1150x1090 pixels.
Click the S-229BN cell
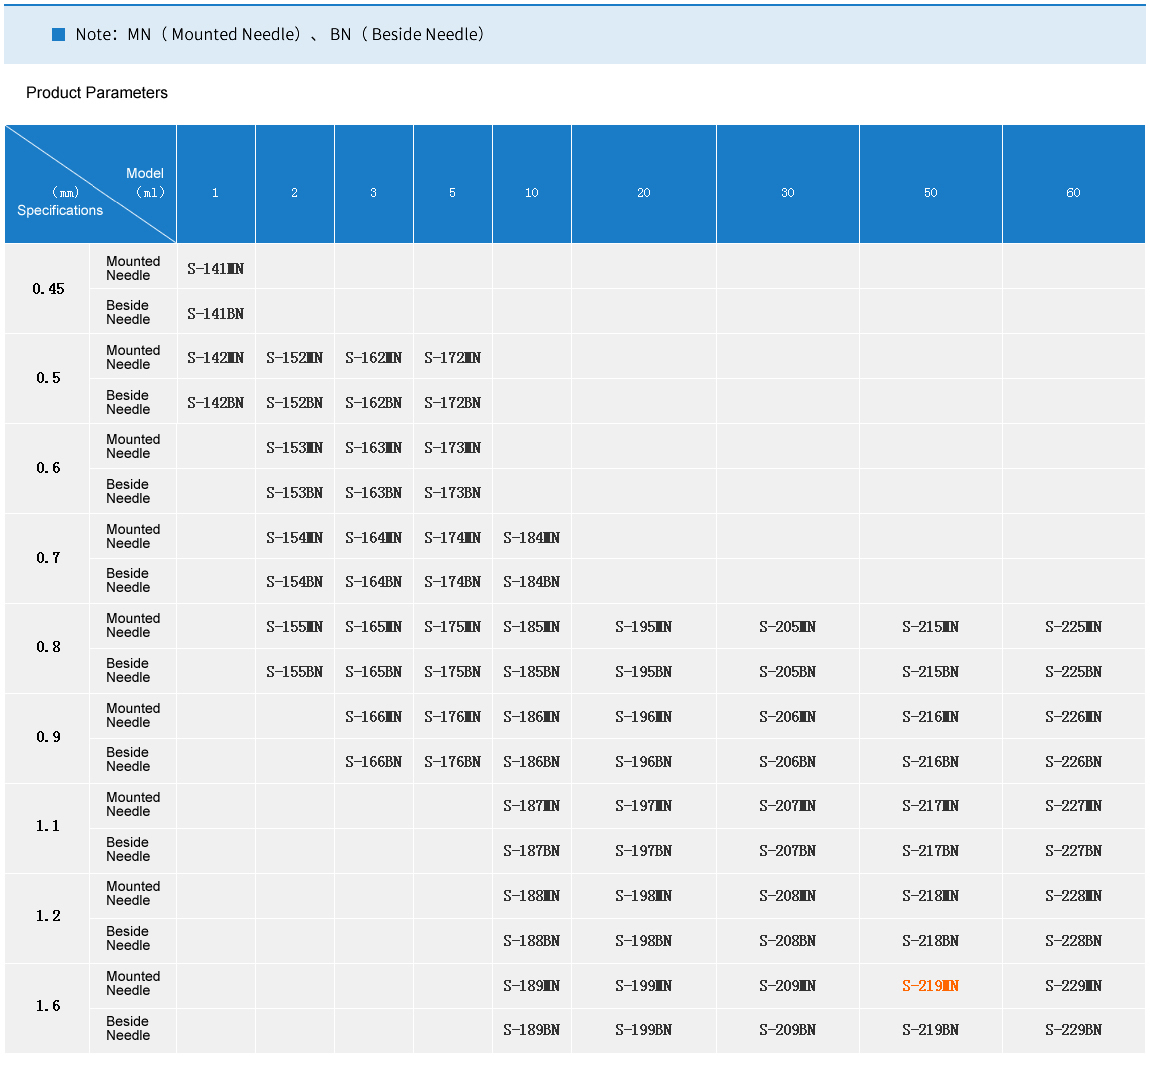[x=1073, y=1030]
